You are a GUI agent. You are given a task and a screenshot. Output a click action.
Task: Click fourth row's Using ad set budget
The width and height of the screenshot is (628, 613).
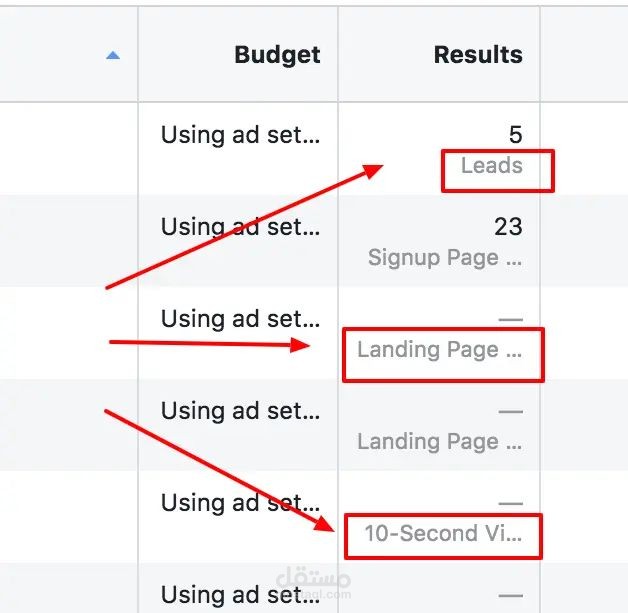click(240, 411)
